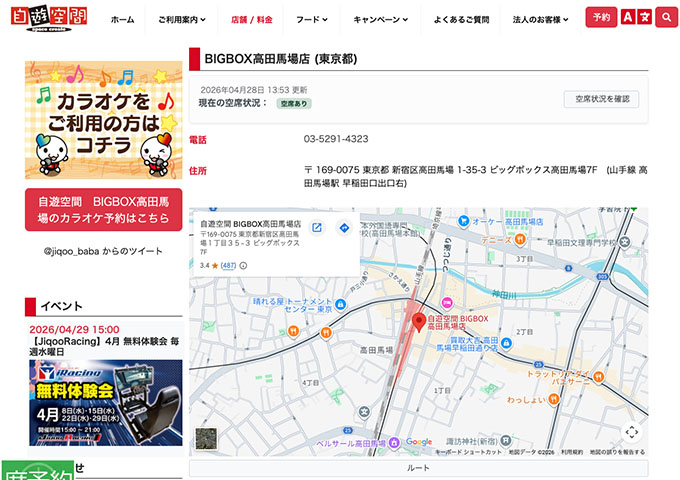Go to ホーム in the navigation

[x=122, y=20]
